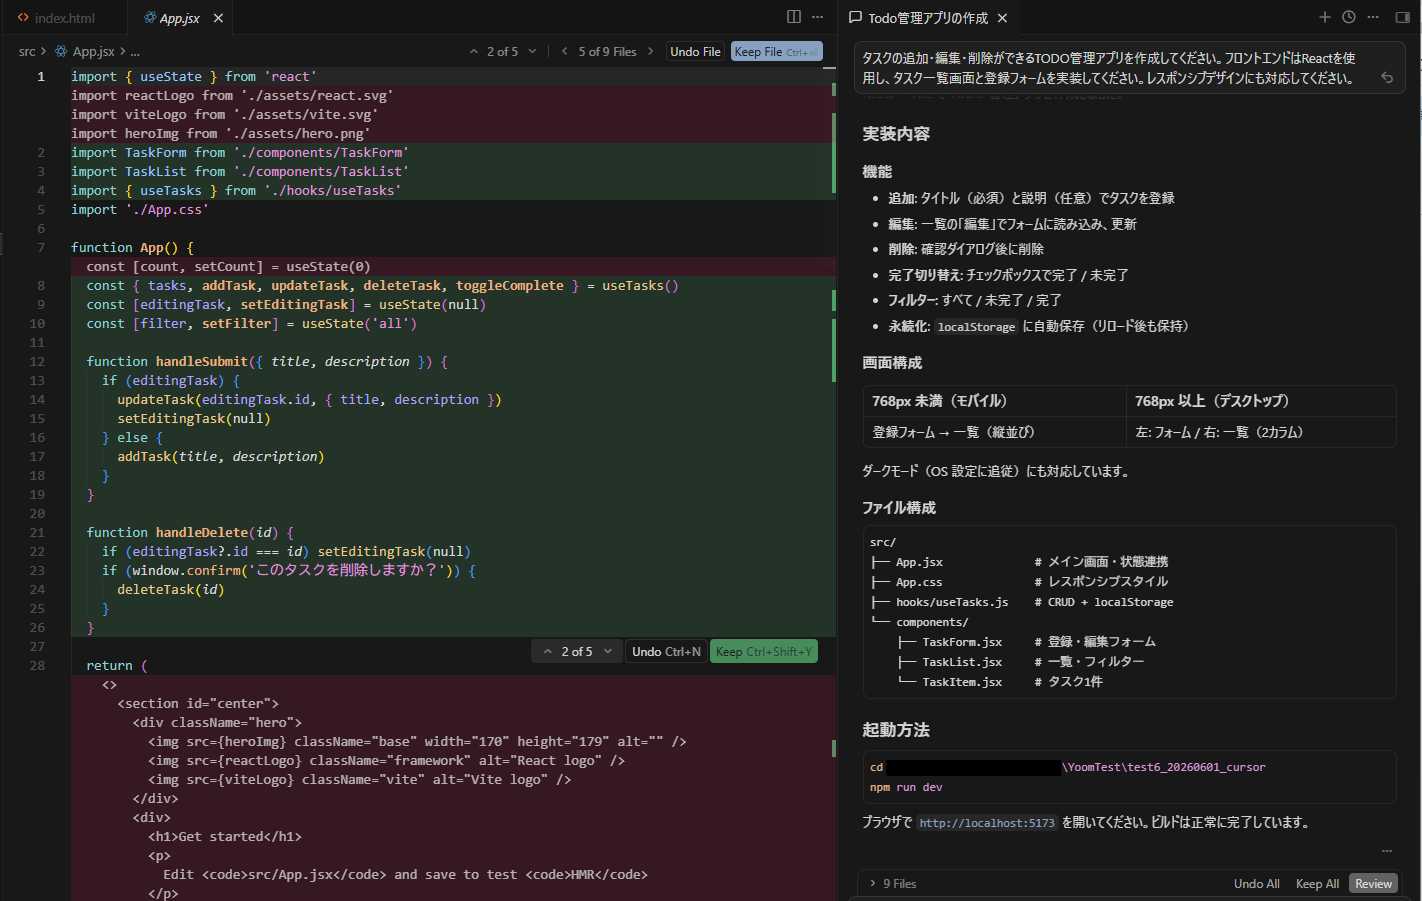The image size is (1422, 901).
Task: Click Keep File button
Action: (777, 52)
